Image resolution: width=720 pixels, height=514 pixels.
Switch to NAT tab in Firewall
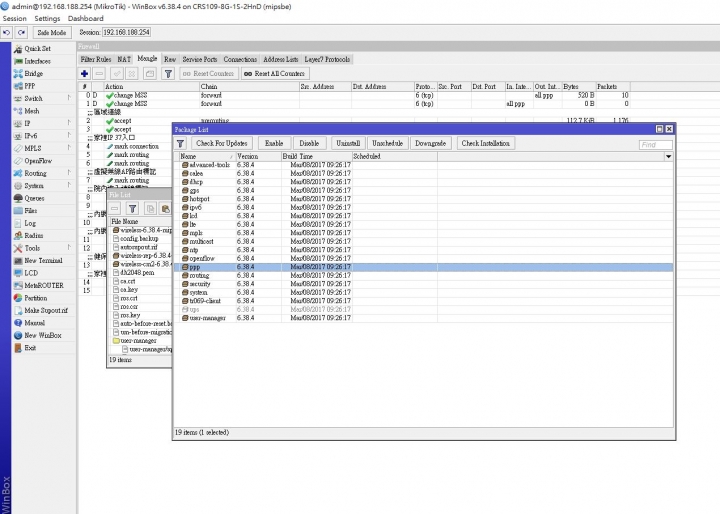(124, 59)
